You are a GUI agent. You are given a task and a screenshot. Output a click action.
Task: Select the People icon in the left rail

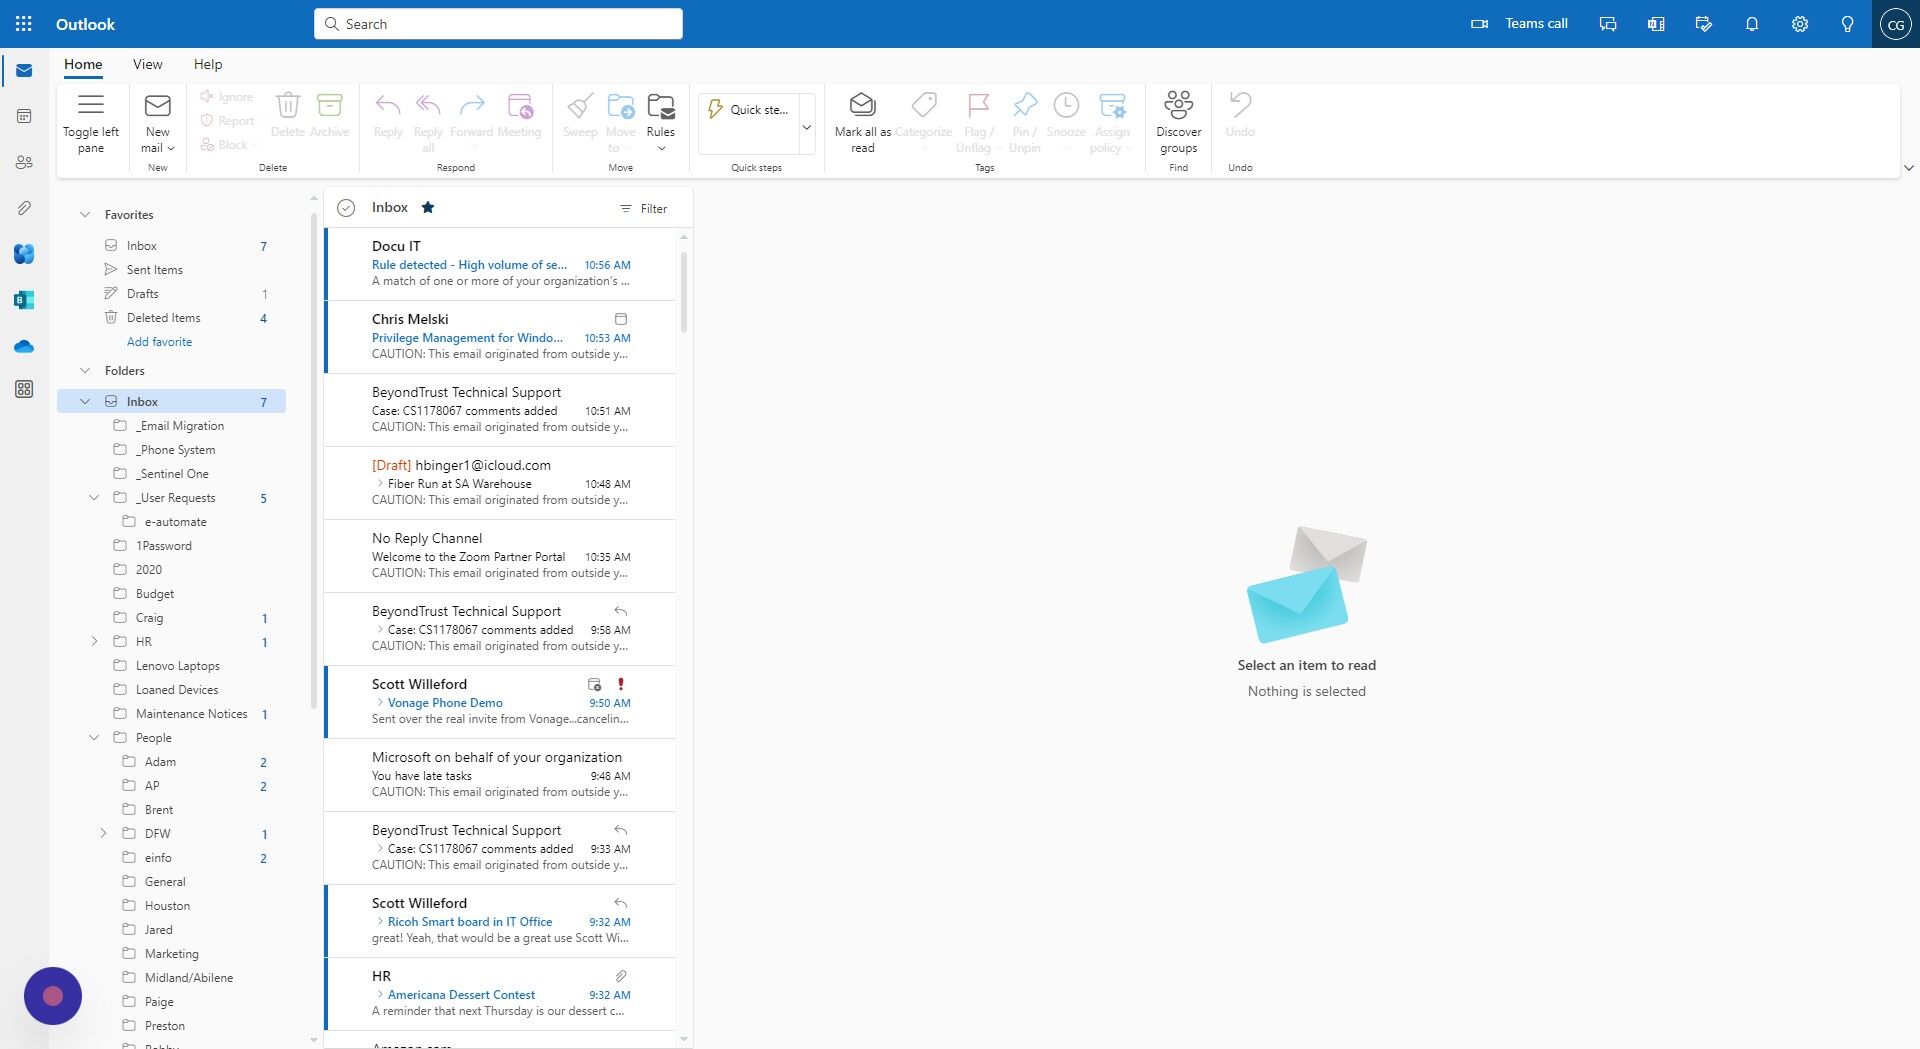click(x=23, y=162)
